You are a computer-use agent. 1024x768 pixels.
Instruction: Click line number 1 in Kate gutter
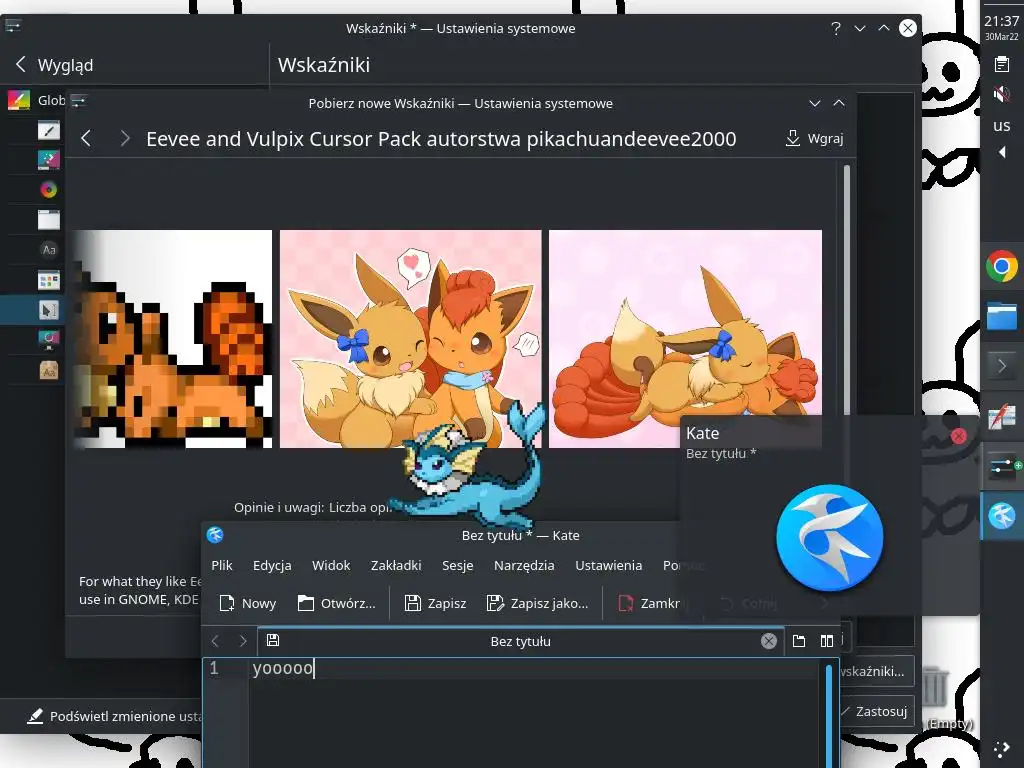click(x=214, y=668)
